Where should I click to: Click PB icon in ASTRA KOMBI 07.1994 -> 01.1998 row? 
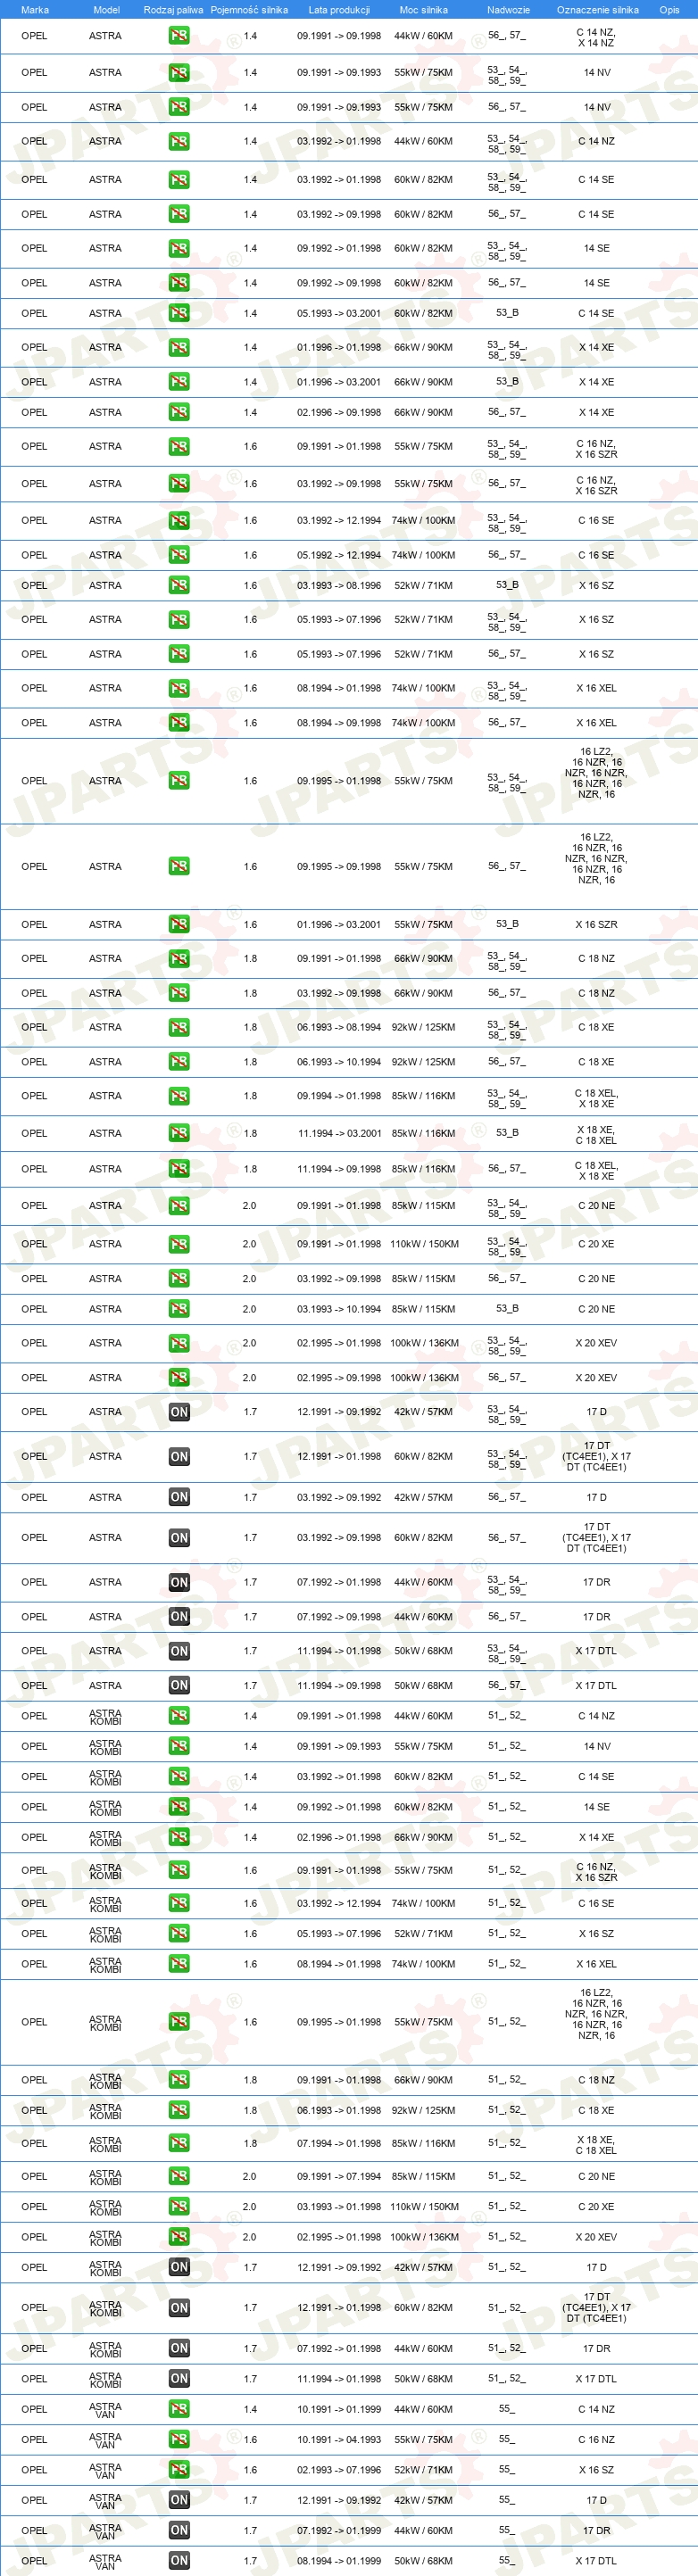[x=179, y=2143]
